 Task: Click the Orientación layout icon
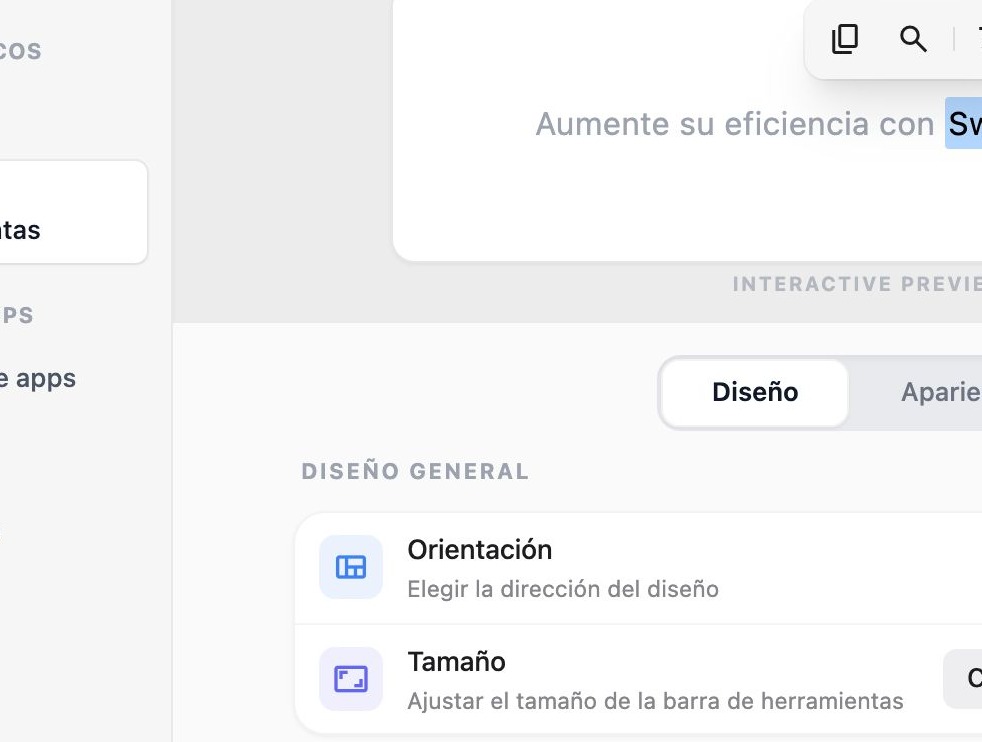tap(351, 567)
